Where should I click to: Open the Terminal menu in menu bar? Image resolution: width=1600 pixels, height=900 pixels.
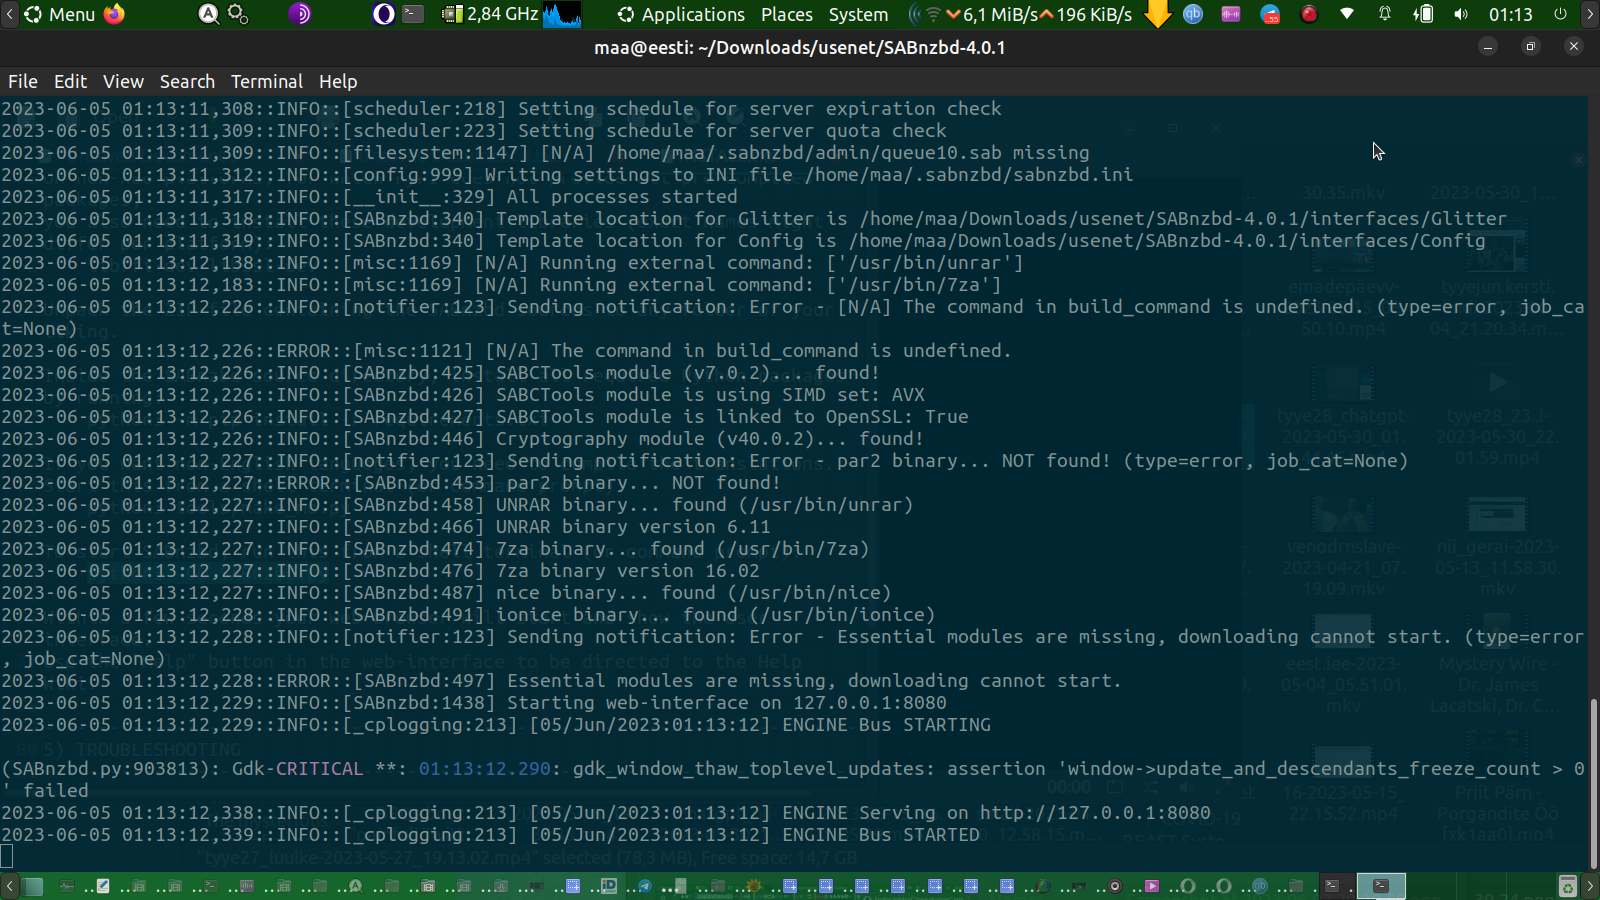pos(266,81)
